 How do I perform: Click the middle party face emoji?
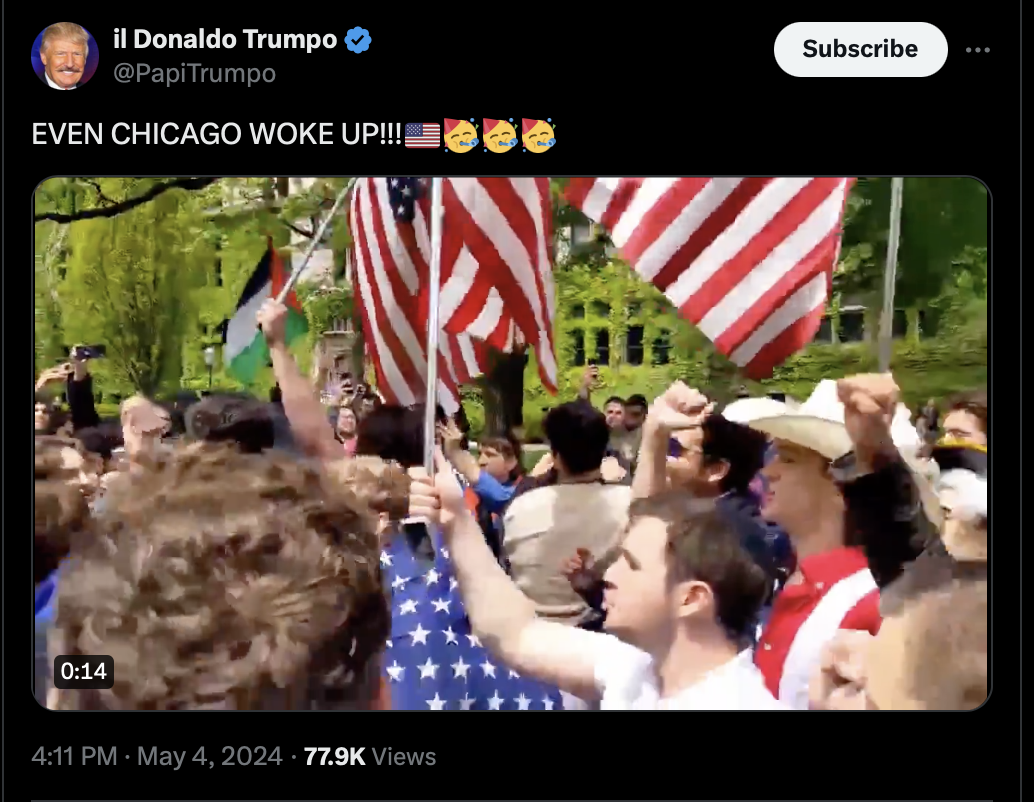click(x=500, y=135)
